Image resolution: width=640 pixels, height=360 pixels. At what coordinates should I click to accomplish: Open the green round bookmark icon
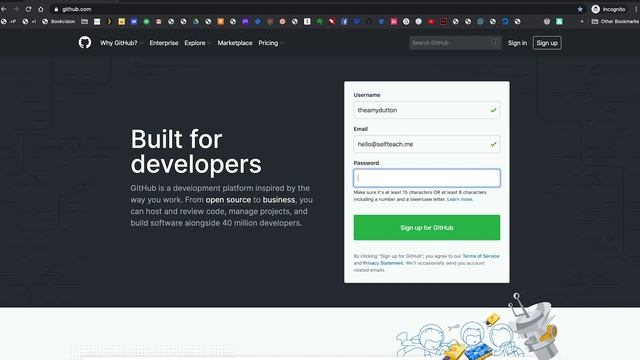click(146, 21)
